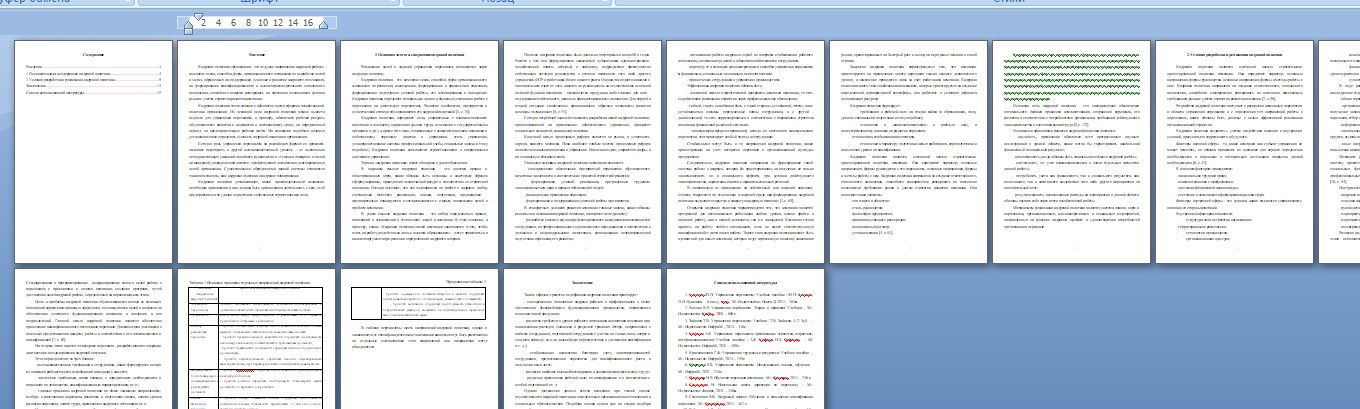Image resolution: width=1360 pixels, height=409 pixels.
Task: Click the Заключение heading text
Action: click(579, 284)
